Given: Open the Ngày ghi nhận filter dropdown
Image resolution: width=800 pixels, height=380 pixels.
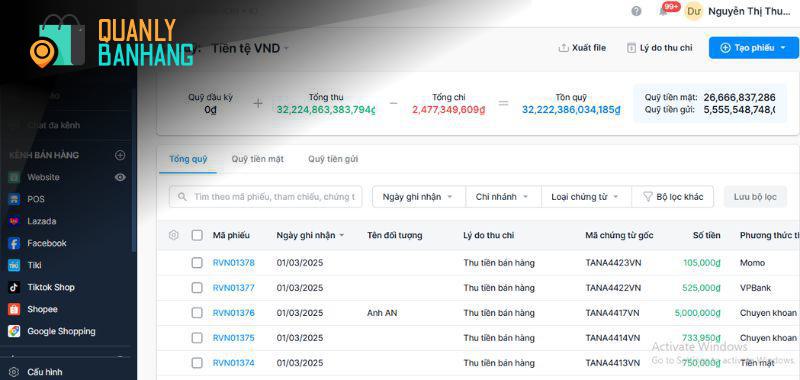Looking at the screenshot, I should [x=418, y=197].
